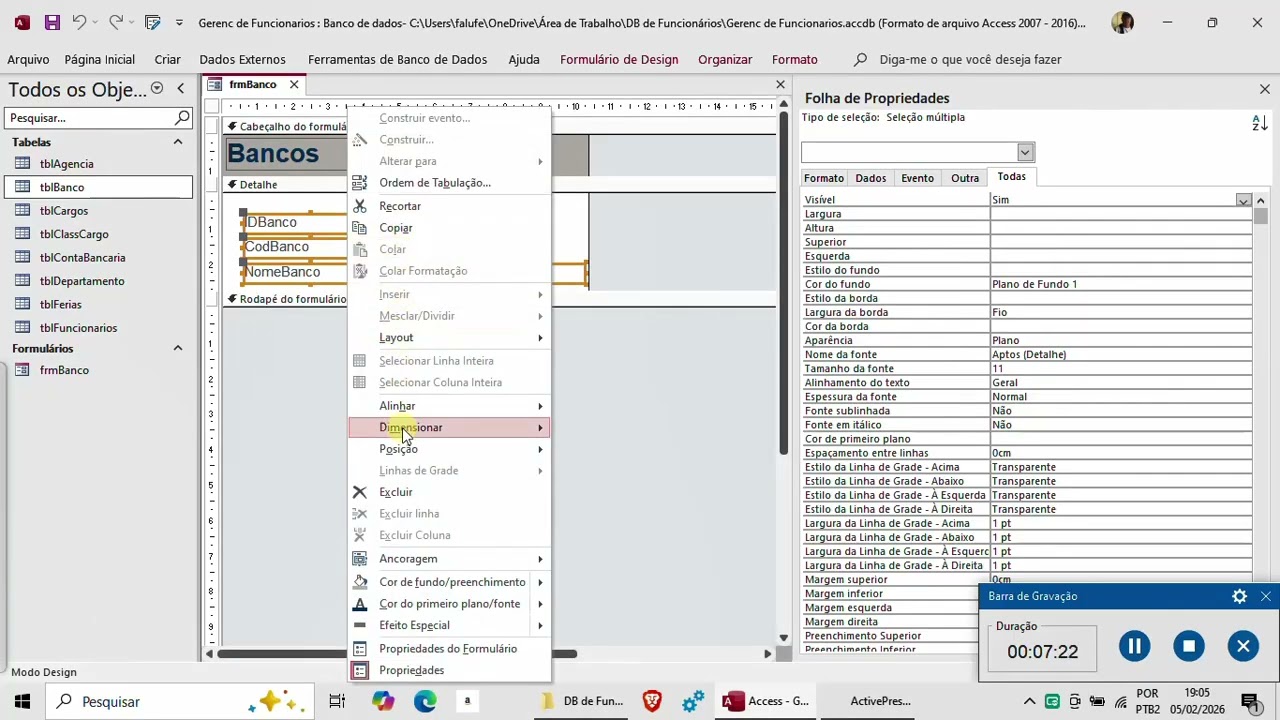Switch to Formato tab in property sheet

(x=824, y=178)
